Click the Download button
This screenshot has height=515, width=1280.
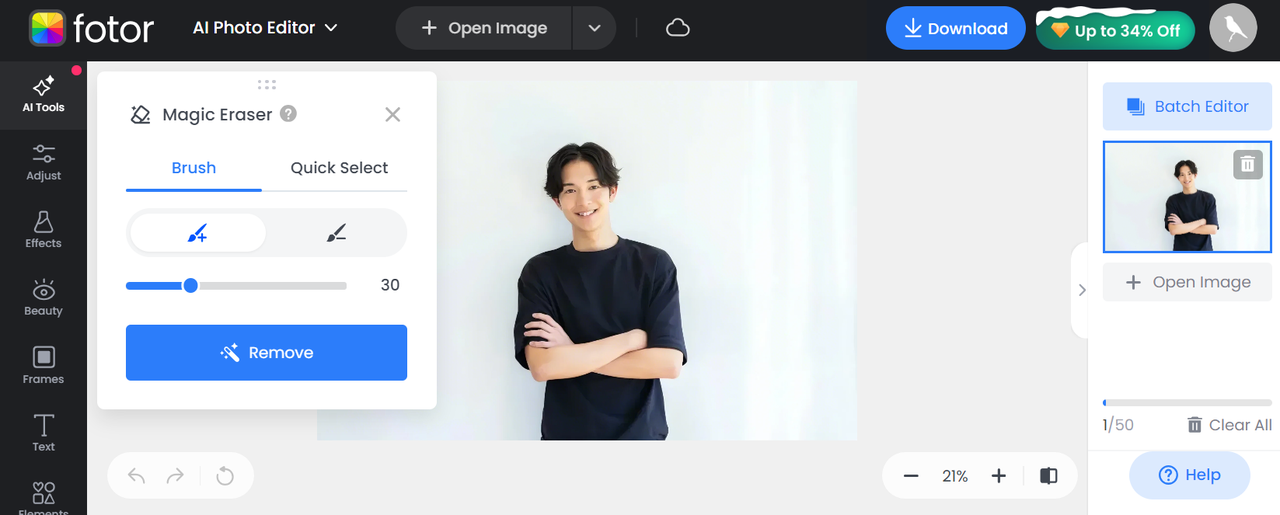pos(956,29)
